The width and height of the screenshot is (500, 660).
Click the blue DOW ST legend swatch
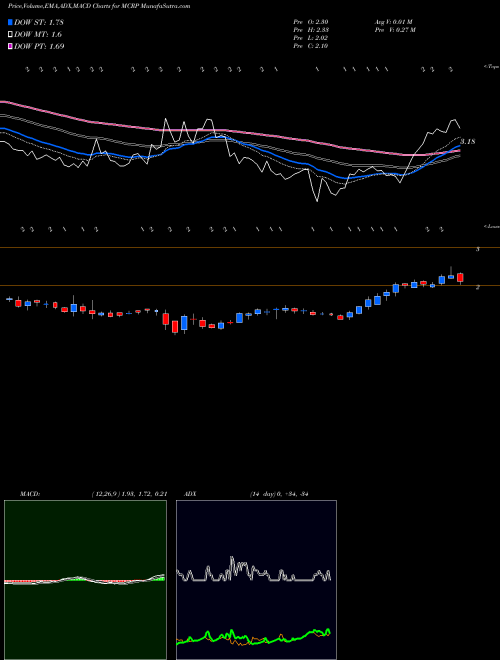(x=11, y=22)
